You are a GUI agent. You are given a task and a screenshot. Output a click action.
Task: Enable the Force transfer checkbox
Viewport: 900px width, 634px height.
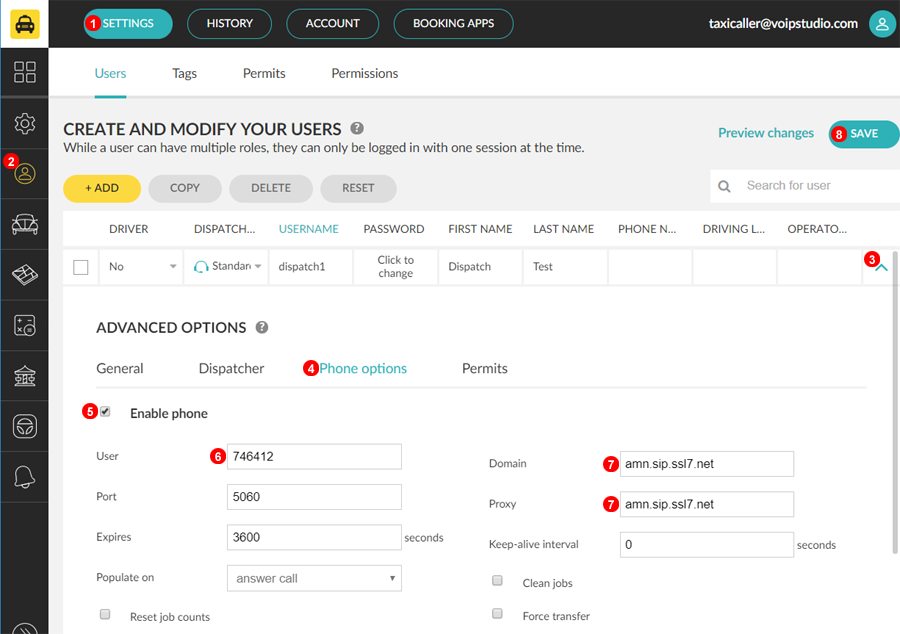pyautogui.click(x=498, y=614)
